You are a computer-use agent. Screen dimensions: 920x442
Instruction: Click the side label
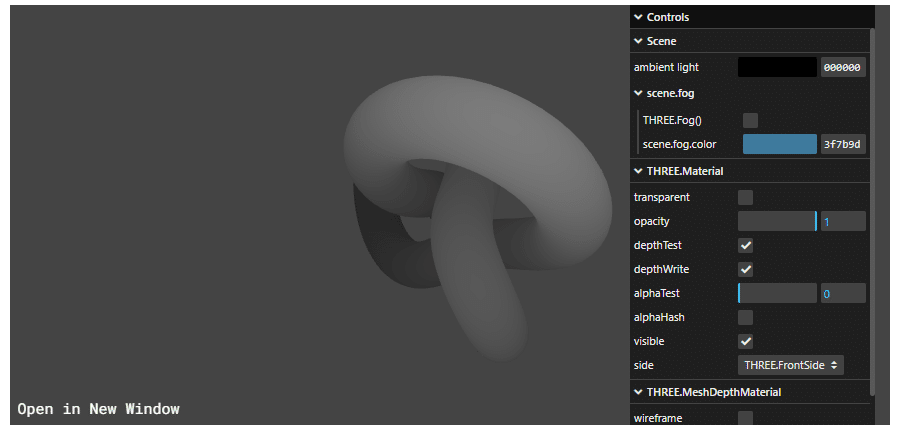click(643, 365)
